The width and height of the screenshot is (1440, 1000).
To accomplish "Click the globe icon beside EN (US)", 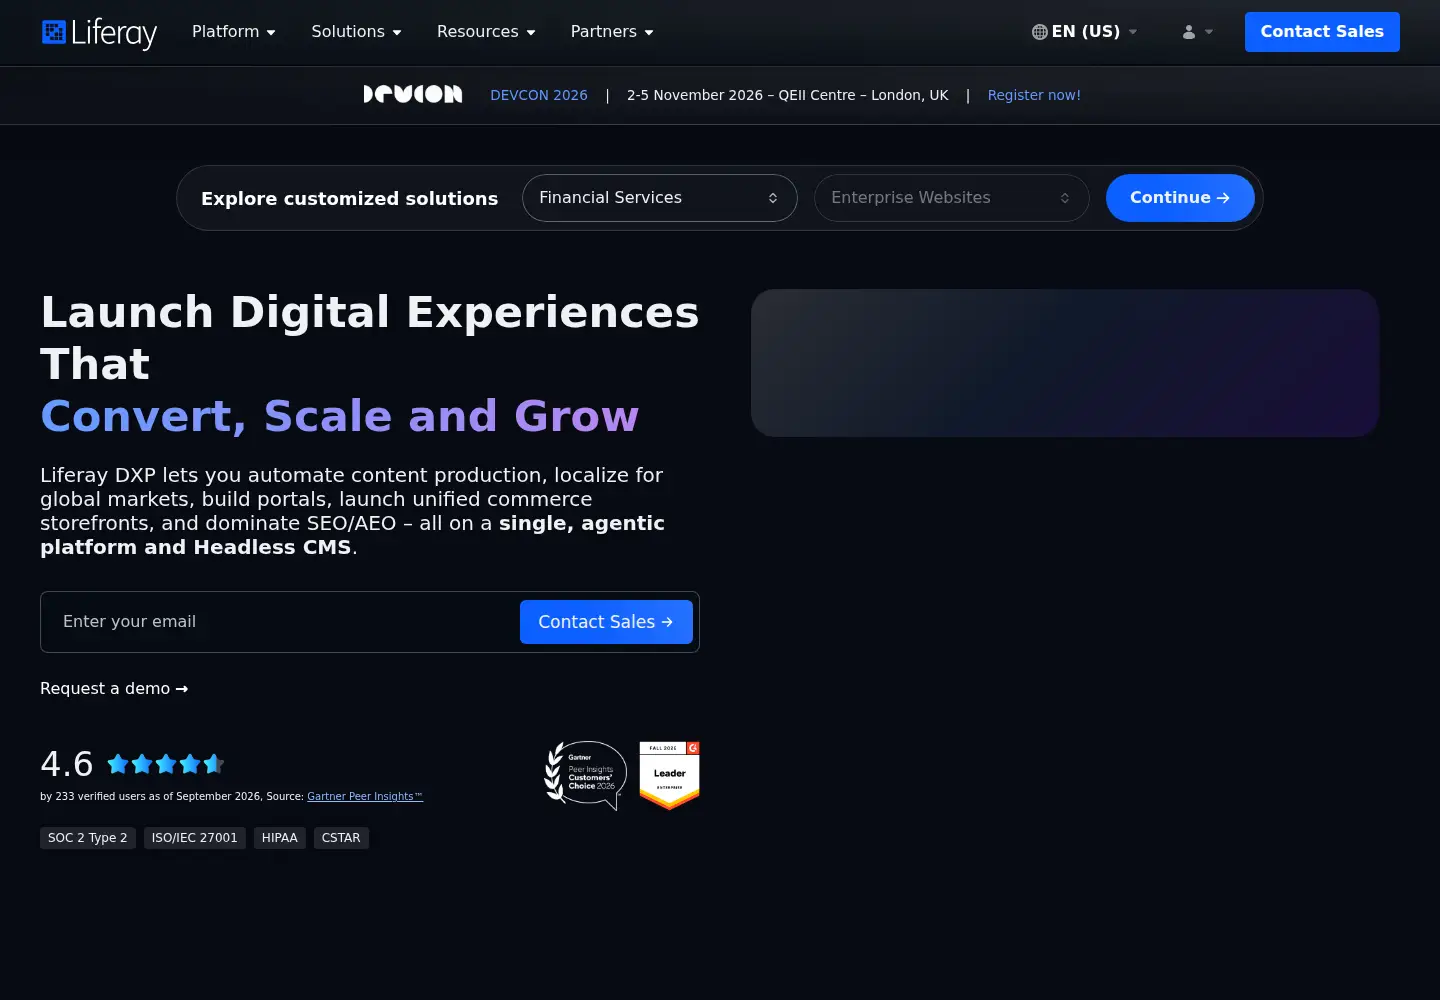I will tap(1040, 32).
